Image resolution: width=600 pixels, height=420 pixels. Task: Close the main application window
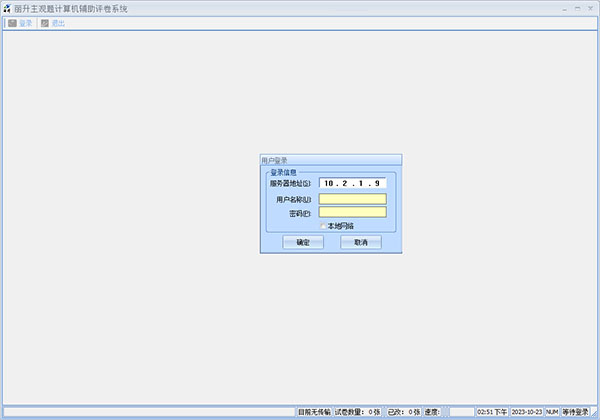[x=590, y=9]
